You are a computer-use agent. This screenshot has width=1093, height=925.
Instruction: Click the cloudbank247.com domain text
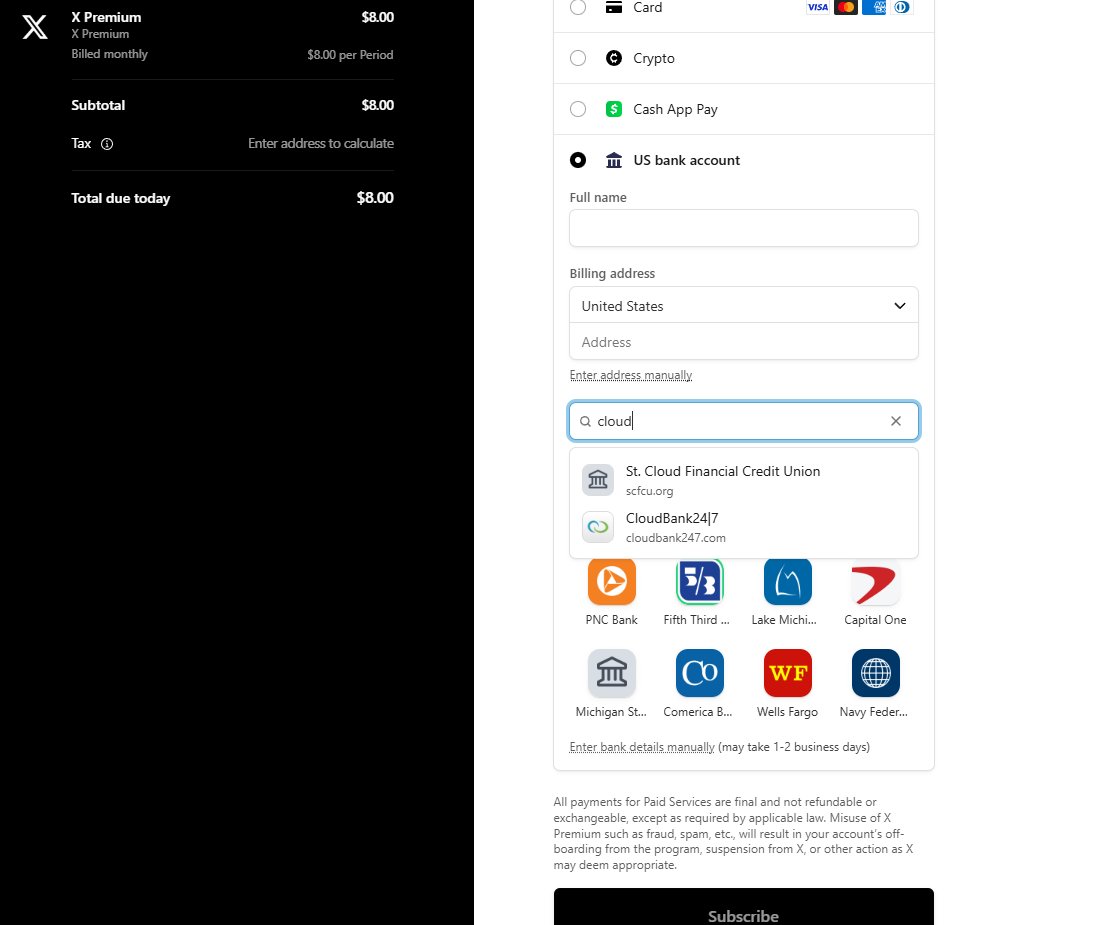point(675,537)
